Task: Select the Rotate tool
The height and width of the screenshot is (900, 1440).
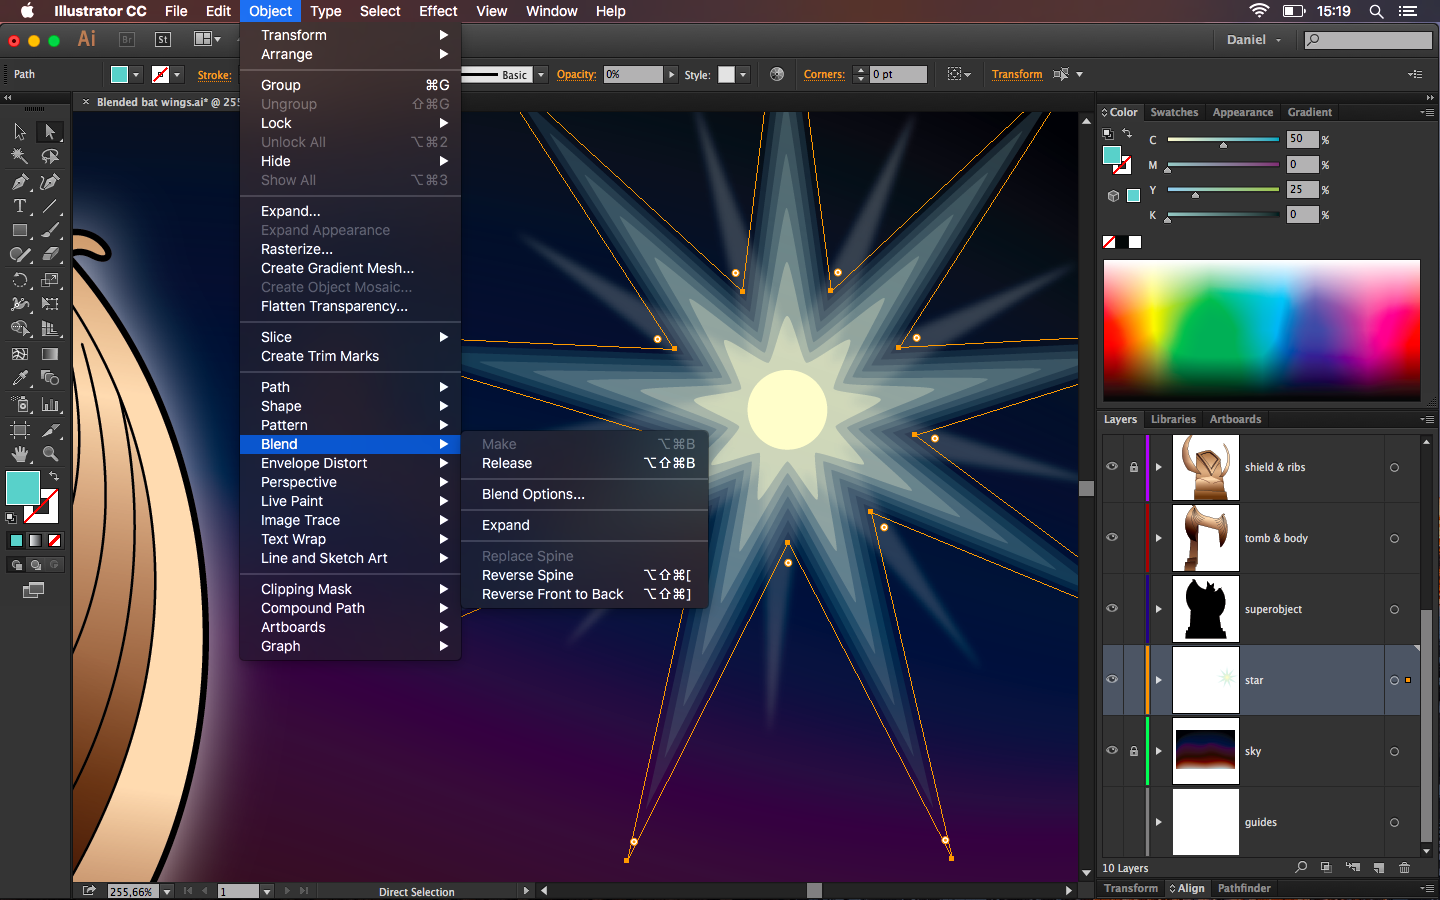Action: pos(20,280)
